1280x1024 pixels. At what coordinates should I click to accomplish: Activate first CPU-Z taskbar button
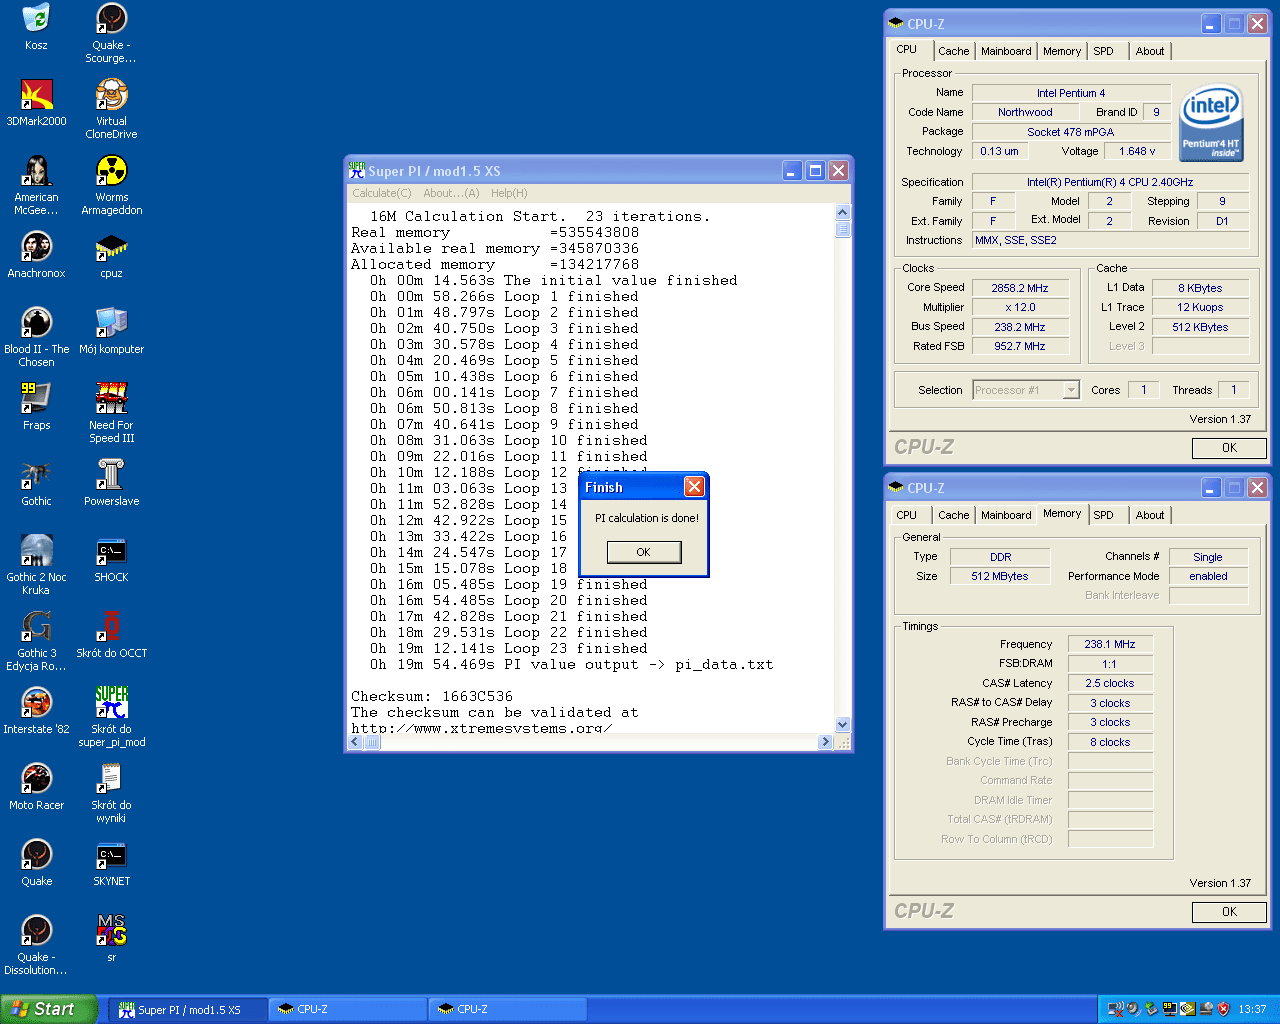click(x=347, y=1010)
